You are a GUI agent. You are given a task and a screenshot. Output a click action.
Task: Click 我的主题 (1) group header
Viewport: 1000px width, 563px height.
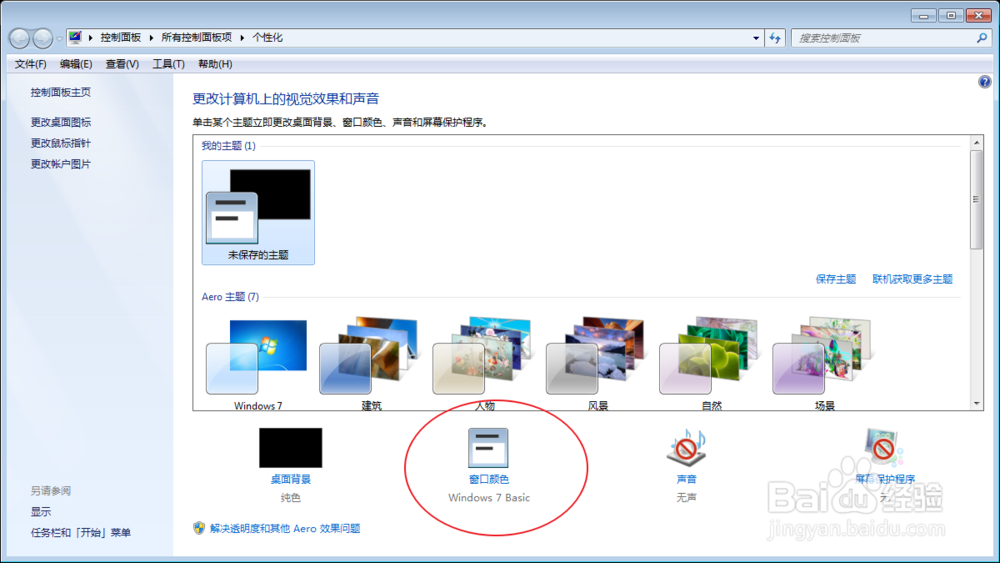click(228, 146)
